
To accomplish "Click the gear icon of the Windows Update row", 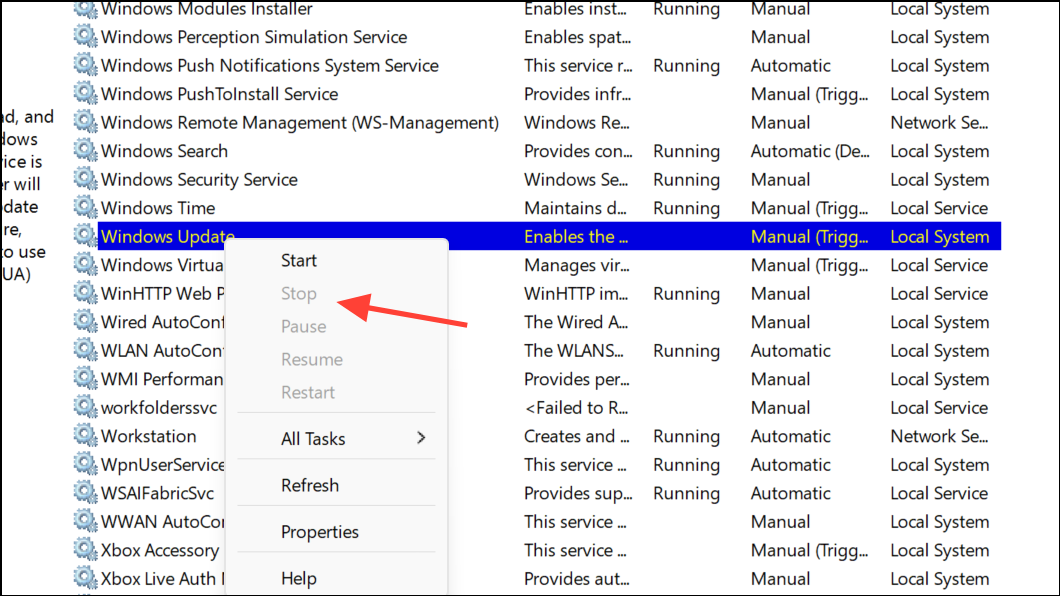I will [85, 236].
